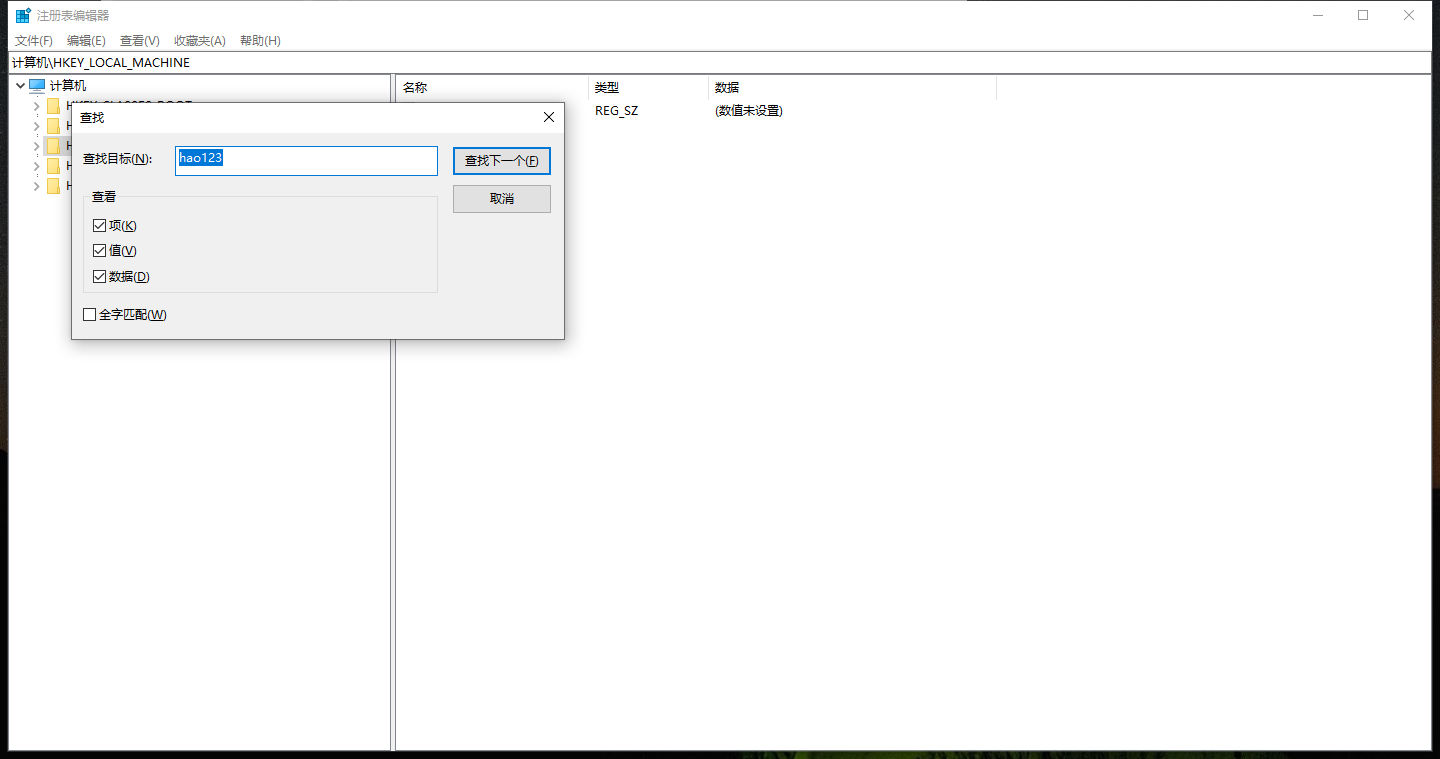Image resolution: width=1440 pixels, height=759 pixels.
Task: Select the 计算机 computer icon in tree
Action: tap(37, 85)
